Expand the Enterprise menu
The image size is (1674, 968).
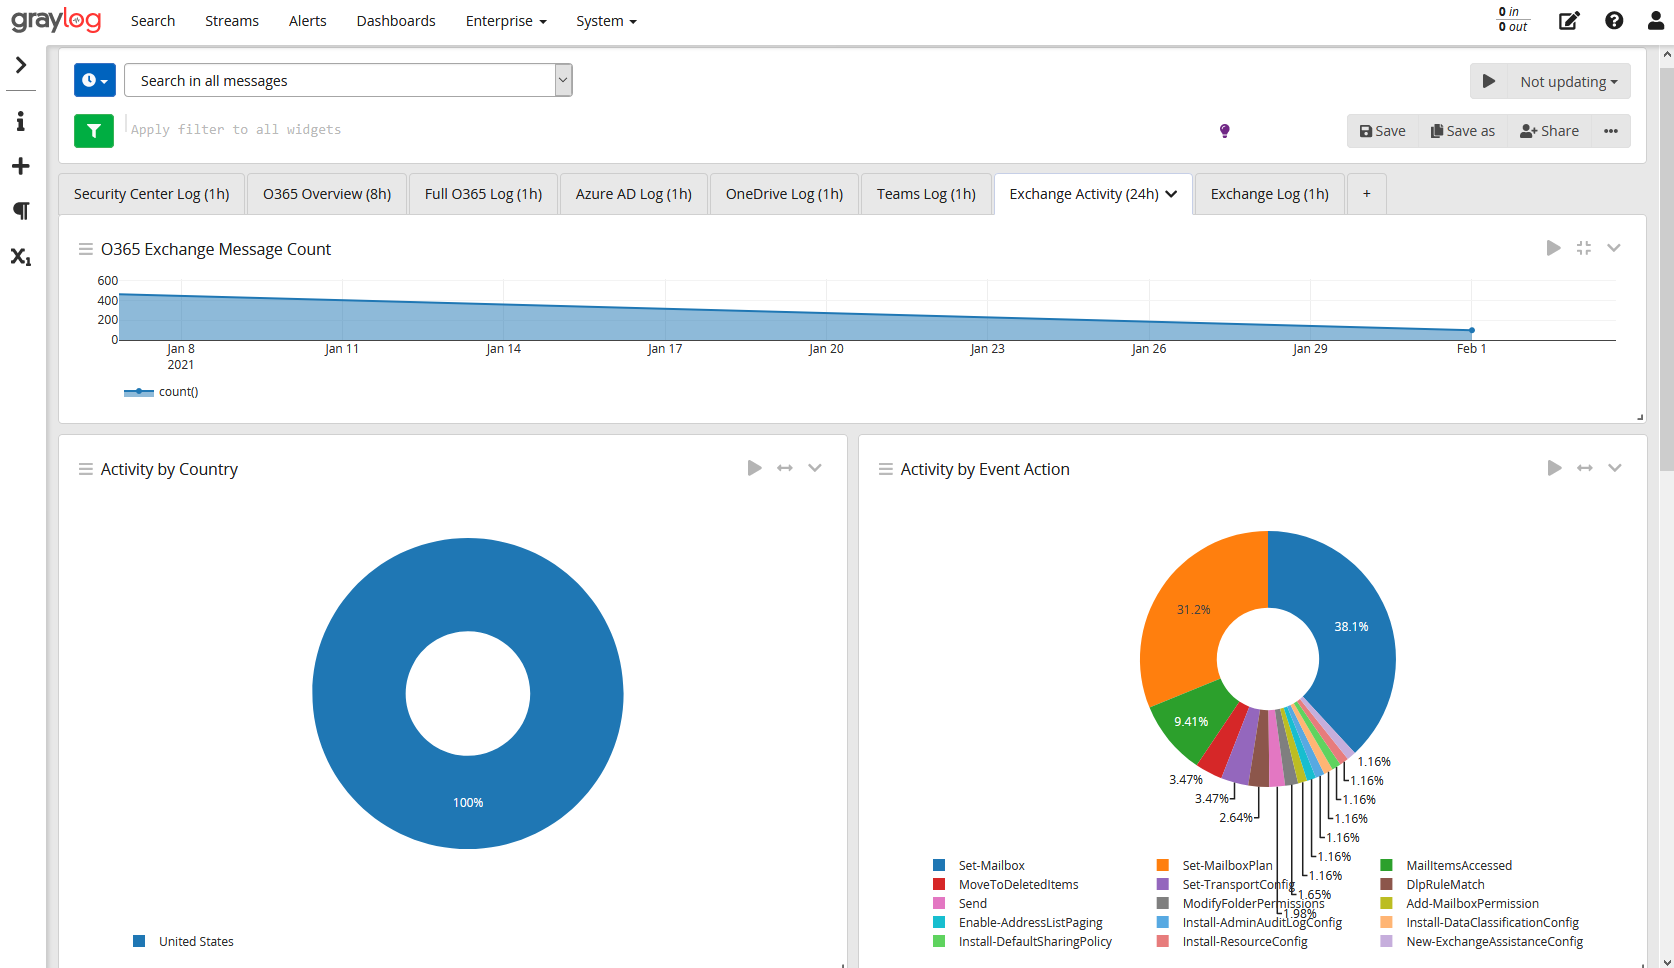[506, 21]
